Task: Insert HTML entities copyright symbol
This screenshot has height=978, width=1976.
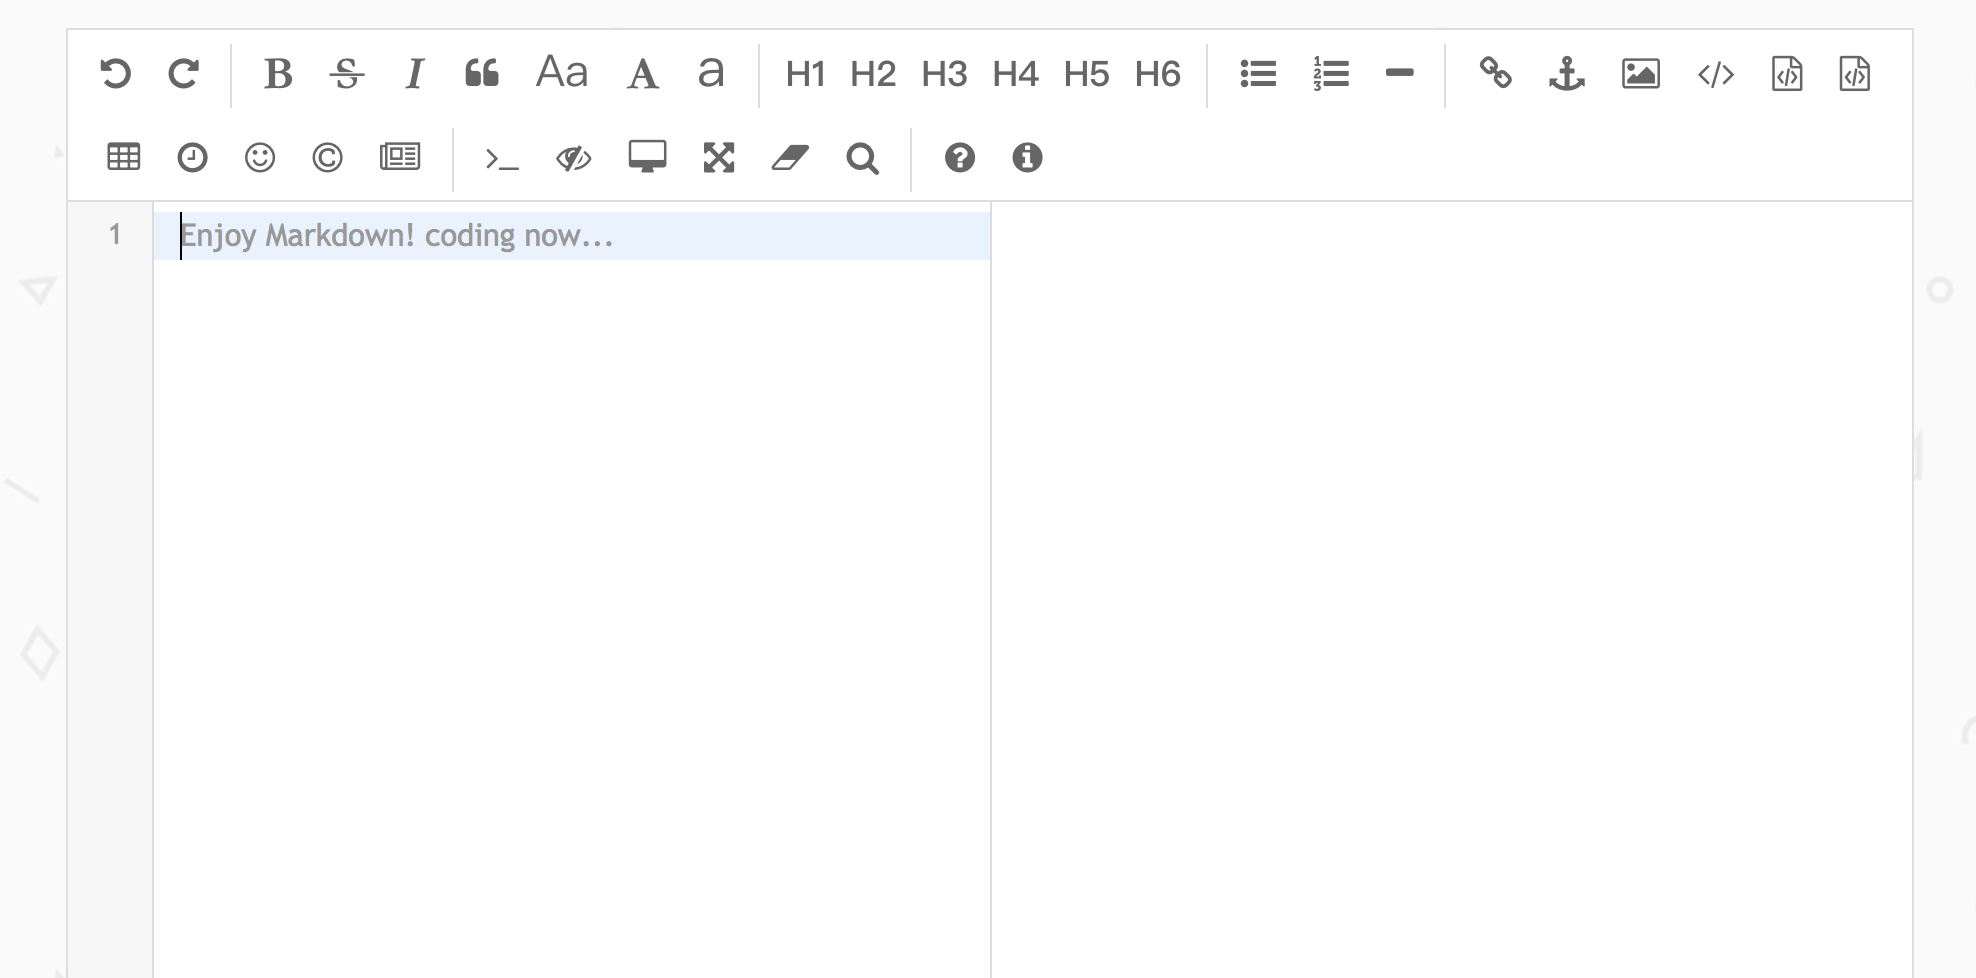Action: coord(327,158)
